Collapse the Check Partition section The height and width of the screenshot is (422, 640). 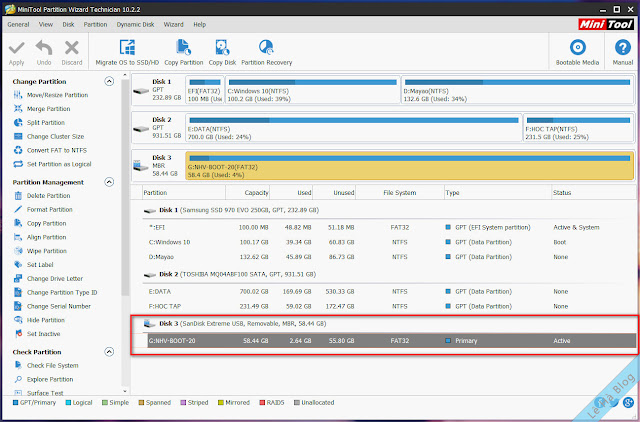point(109,352)
